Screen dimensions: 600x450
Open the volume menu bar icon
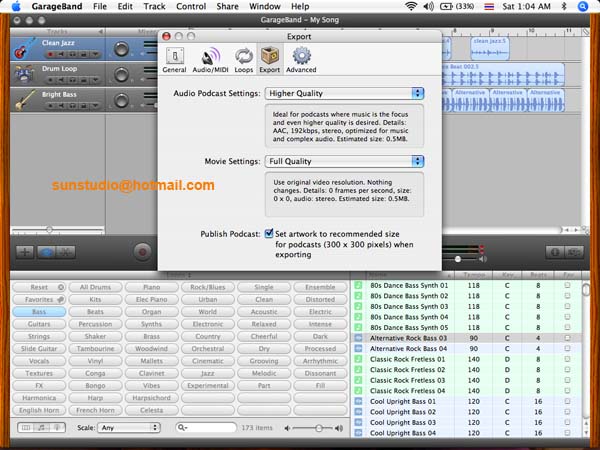429,7
